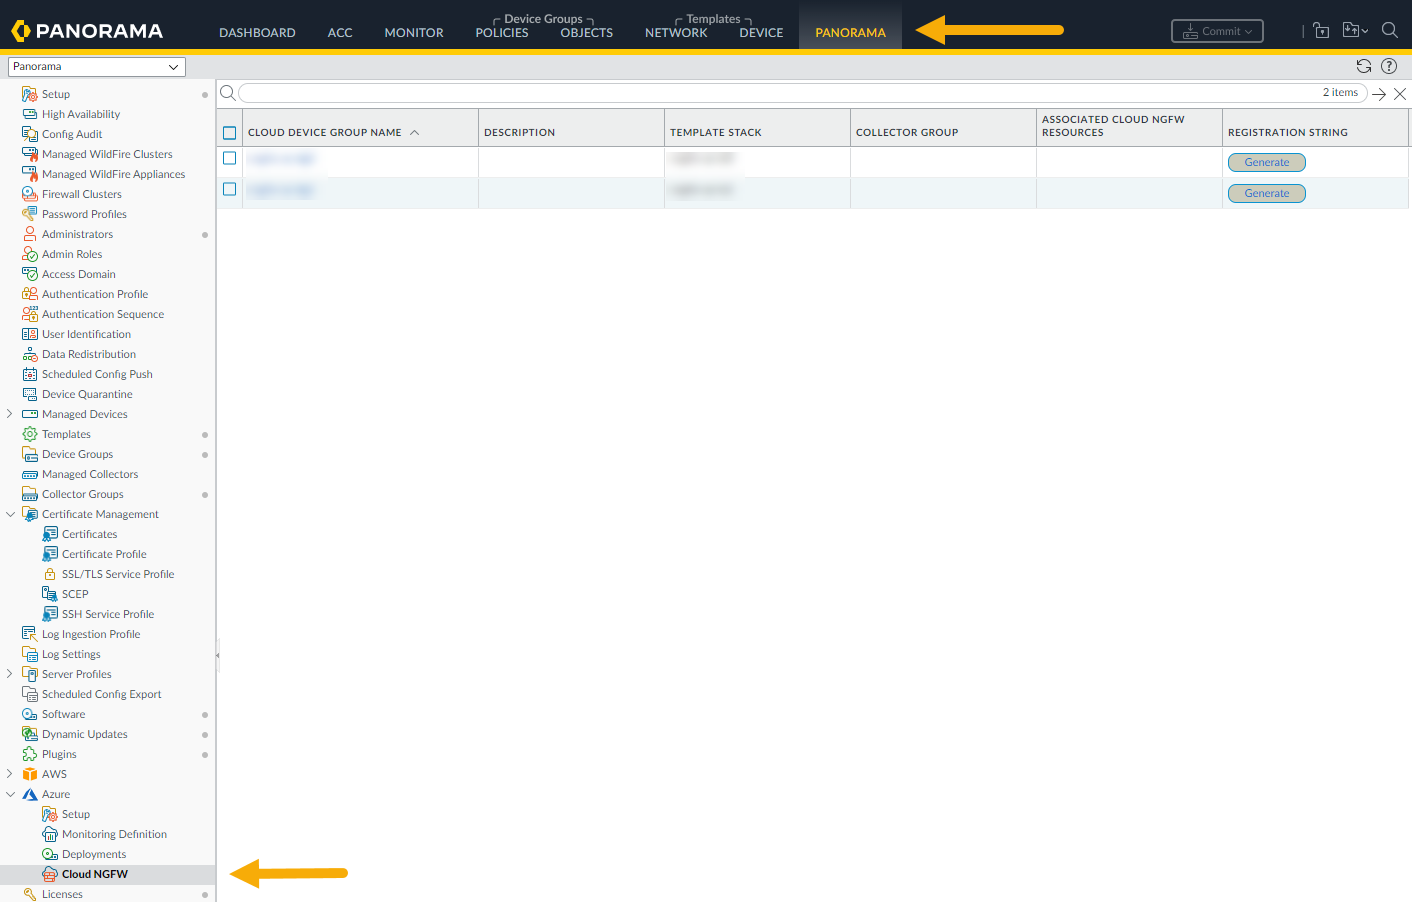1412x902 pixels.
Task: Click the Templates gear icon
Action: (30, 434)
